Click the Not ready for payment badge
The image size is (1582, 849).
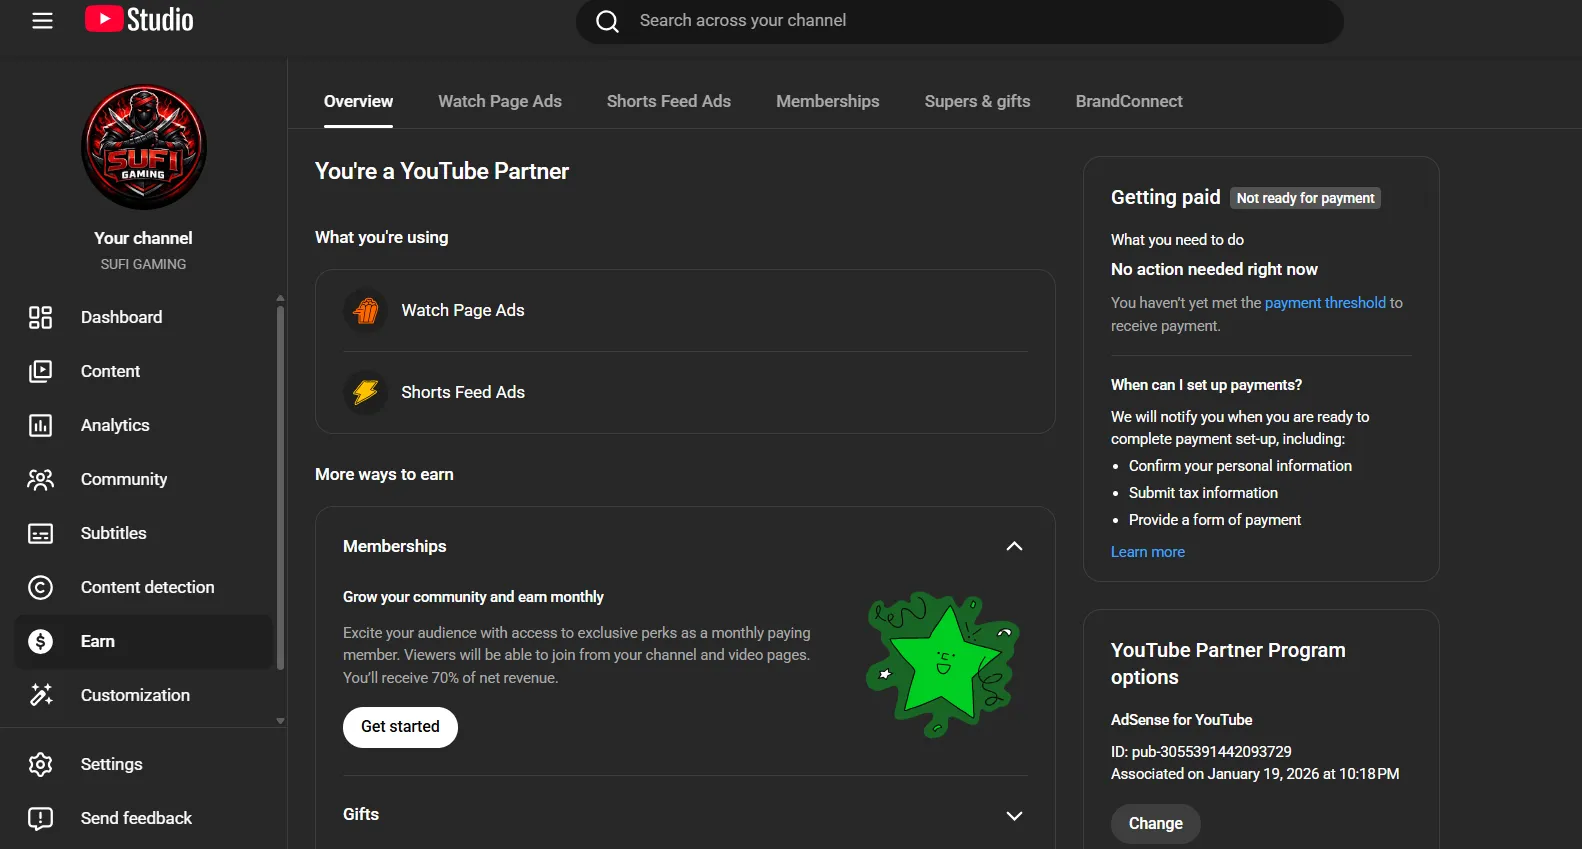pos(1305,198)
